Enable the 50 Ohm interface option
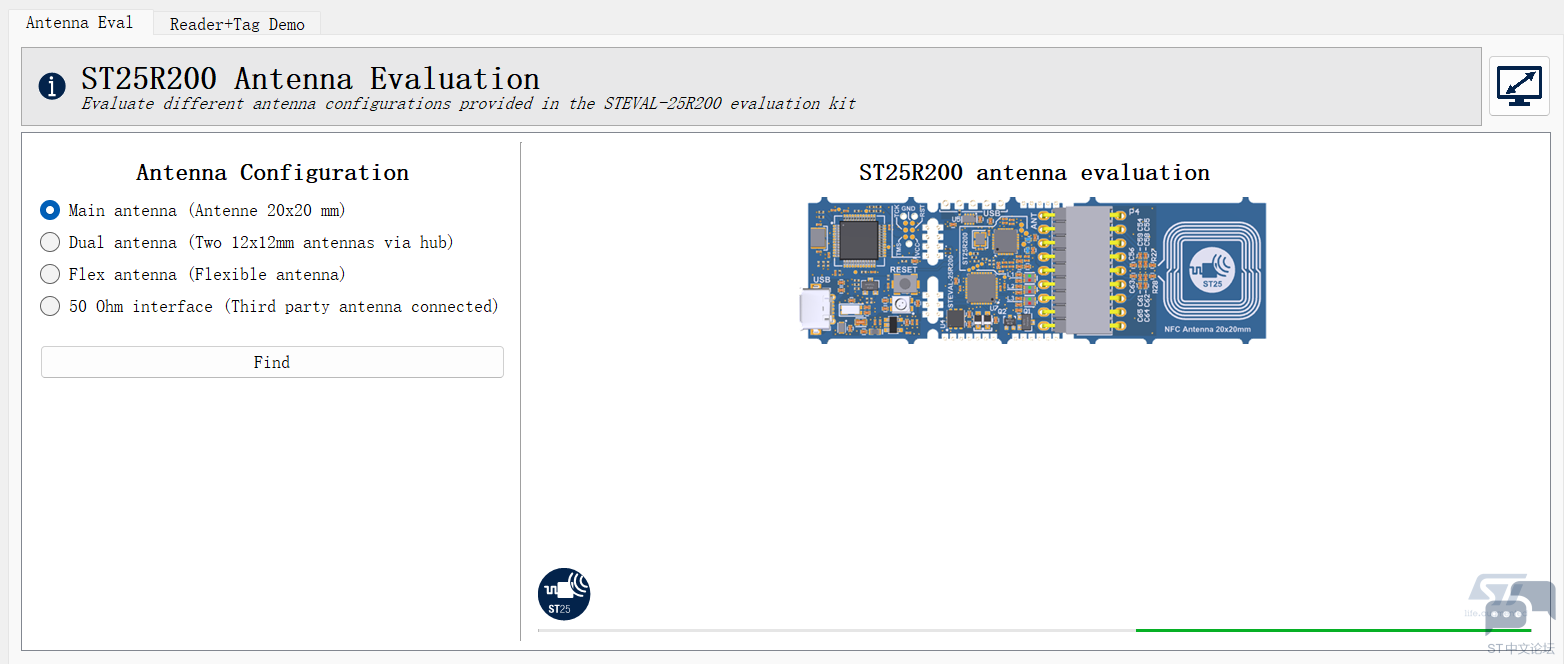This screenshot has height=664, width=1564. coord(50,306)
